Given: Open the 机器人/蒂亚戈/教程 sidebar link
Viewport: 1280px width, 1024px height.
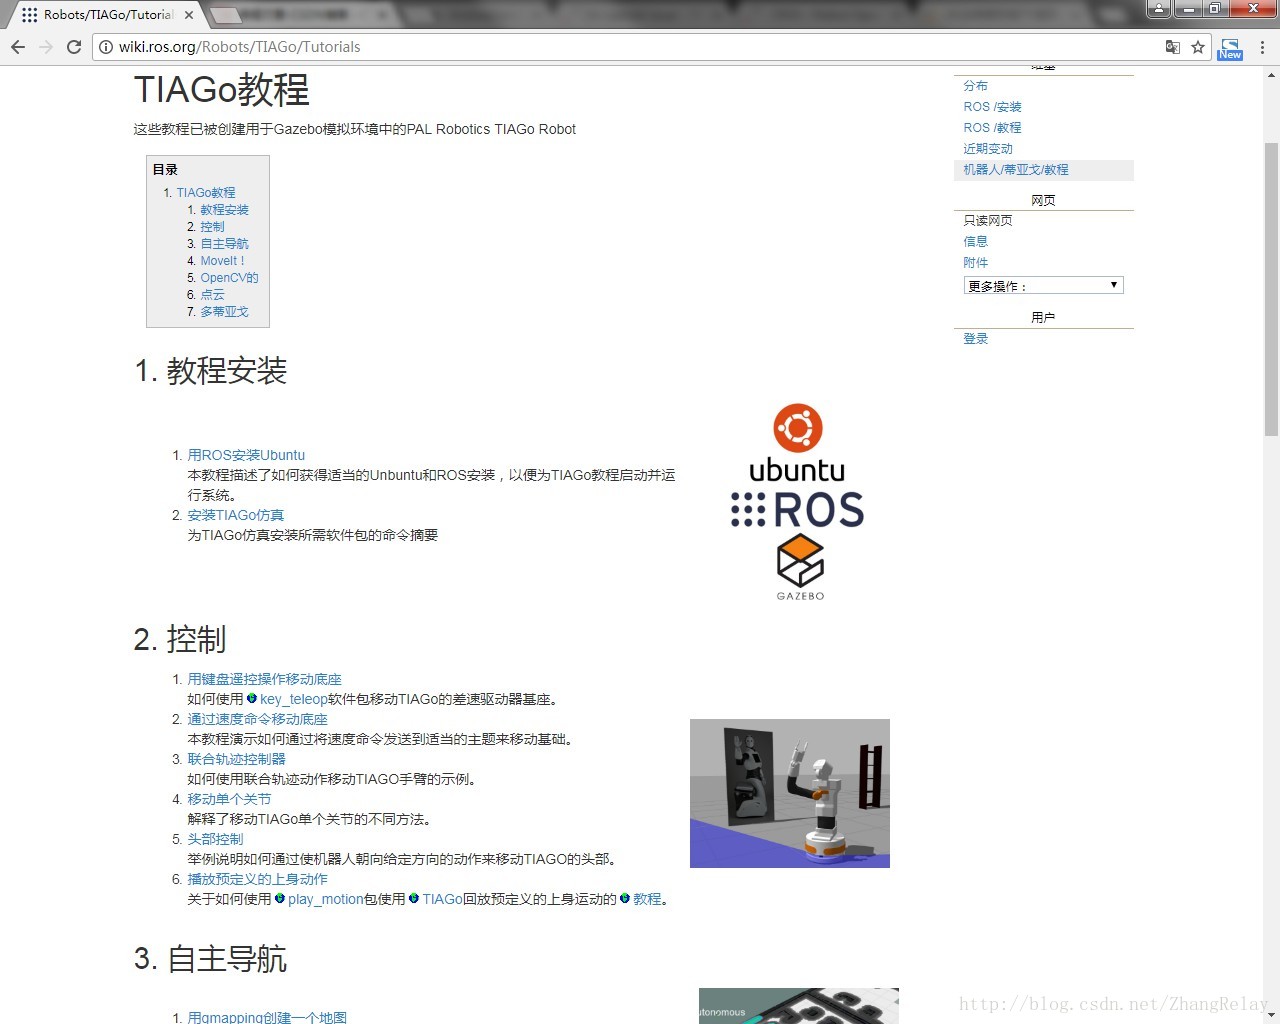Looking at the screenshot, I should click(1016, 170).
